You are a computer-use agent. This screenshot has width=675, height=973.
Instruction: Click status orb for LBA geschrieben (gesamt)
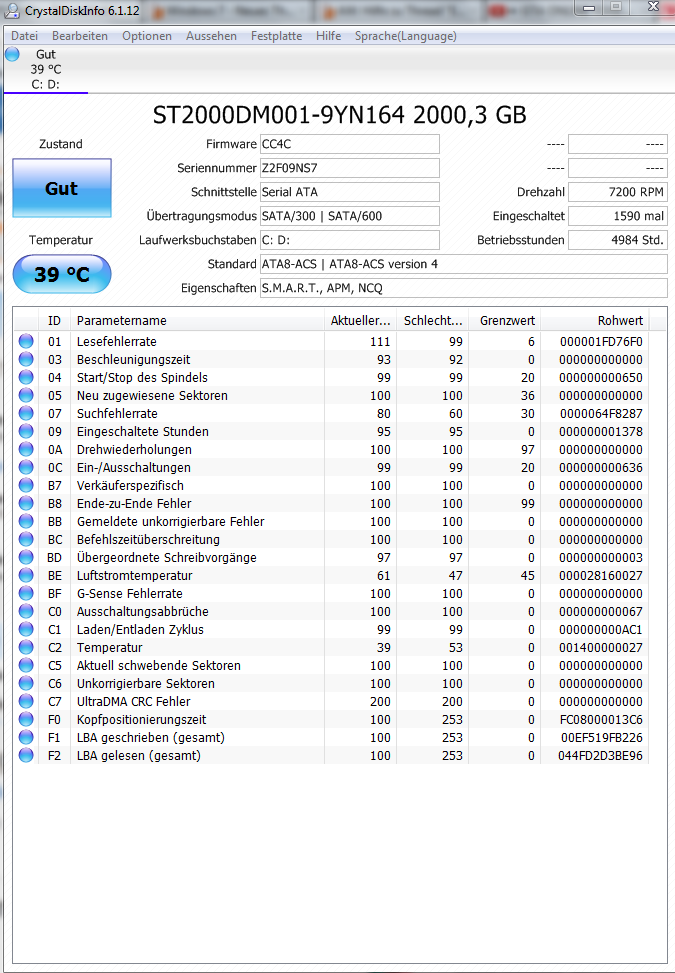tap(26, 737)
